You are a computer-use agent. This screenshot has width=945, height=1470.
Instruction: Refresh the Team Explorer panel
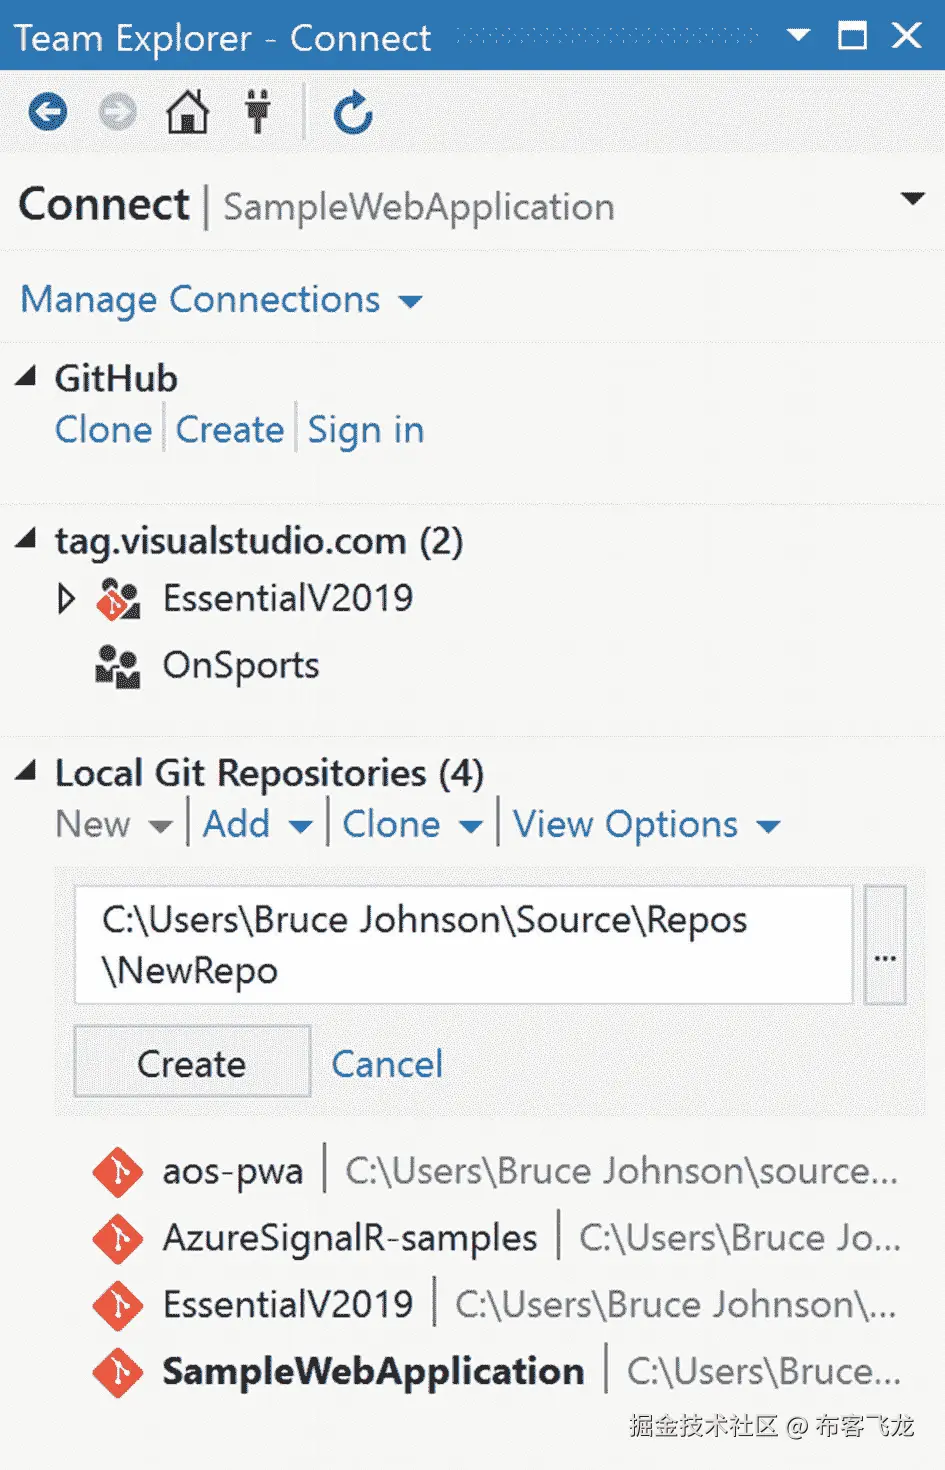click(352, 113)
